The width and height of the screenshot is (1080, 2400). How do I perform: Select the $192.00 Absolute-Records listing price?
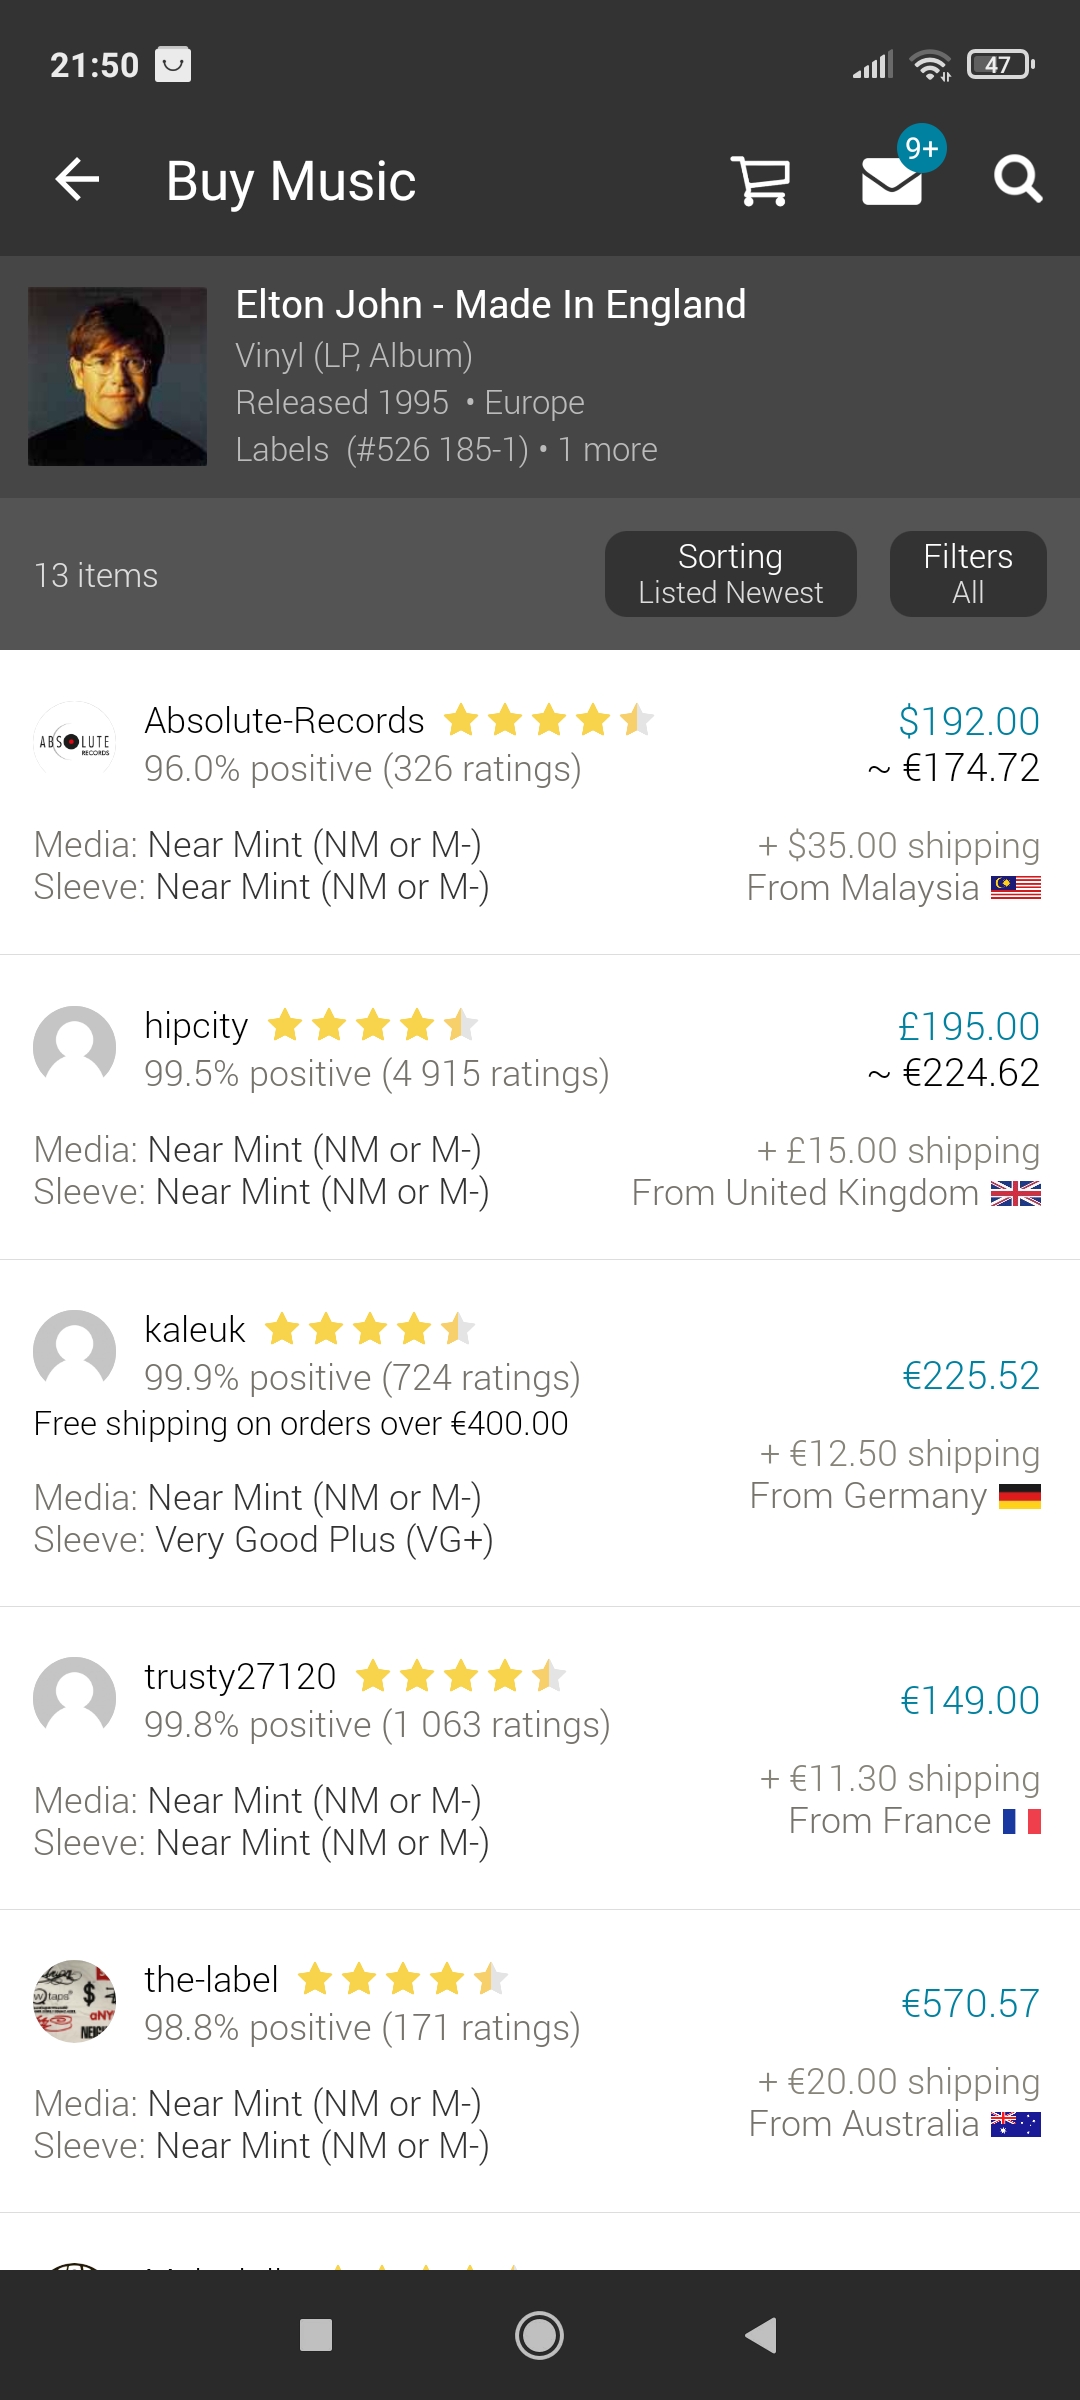click(968, 721)
